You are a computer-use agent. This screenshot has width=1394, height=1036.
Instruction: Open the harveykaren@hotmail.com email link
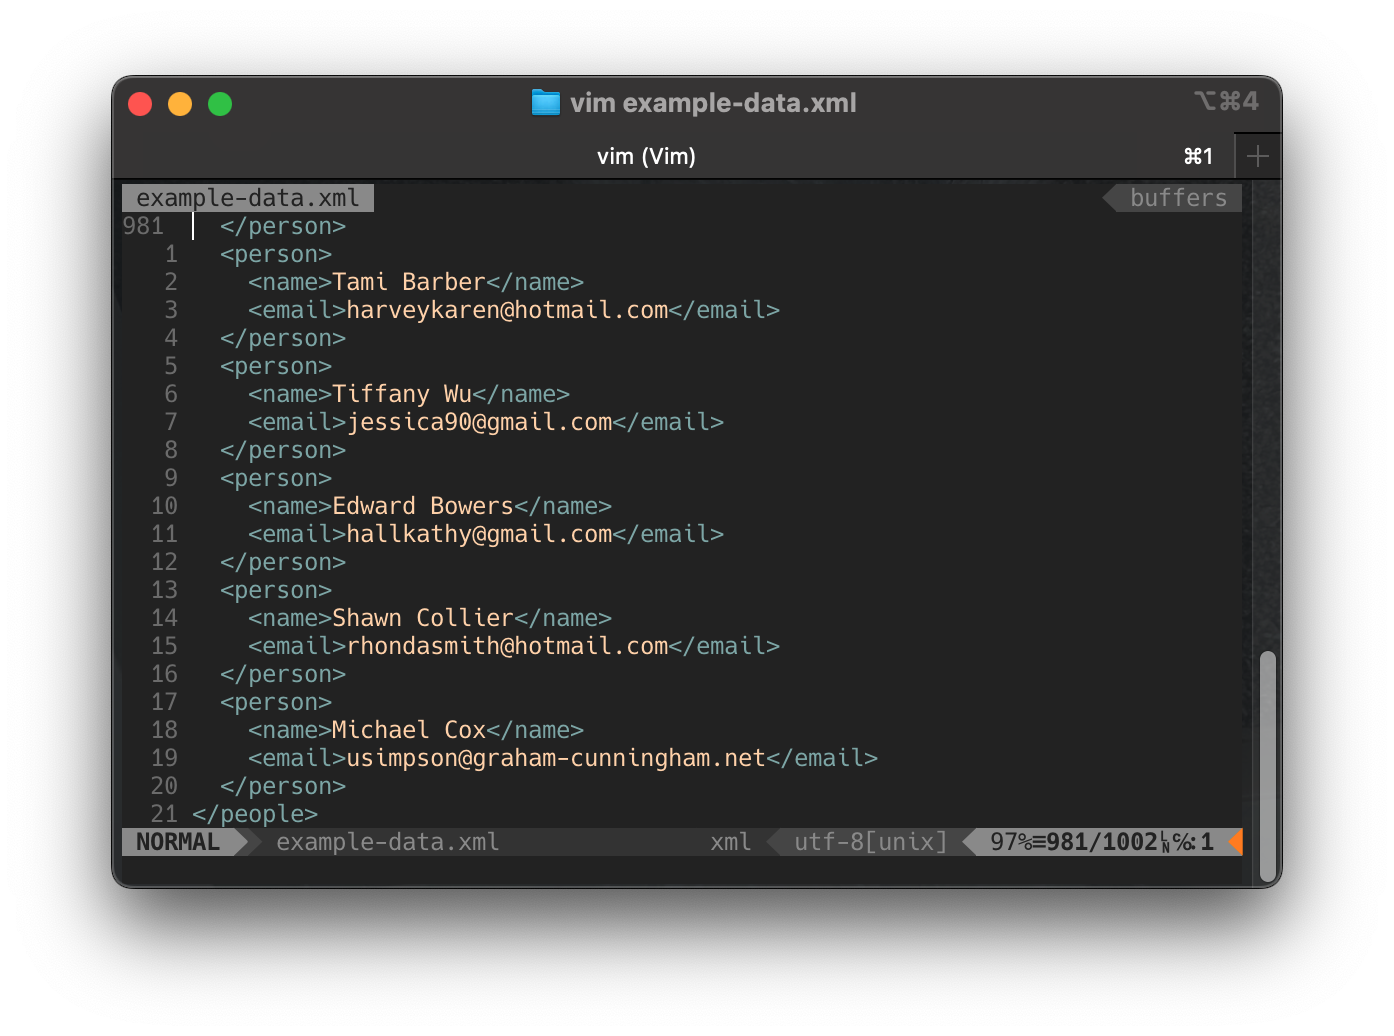click(507, 310)
